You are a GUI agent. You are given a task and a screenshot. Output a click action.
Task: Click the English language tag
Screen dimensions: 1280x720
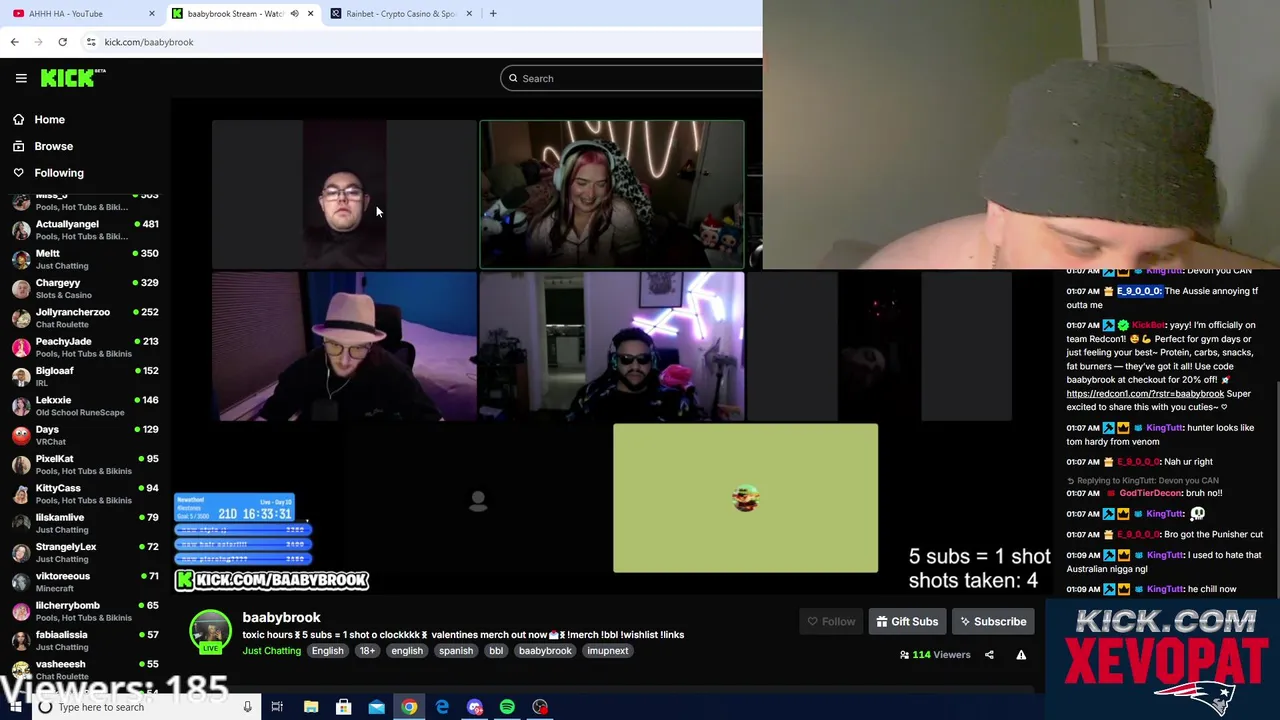point(327,651)
